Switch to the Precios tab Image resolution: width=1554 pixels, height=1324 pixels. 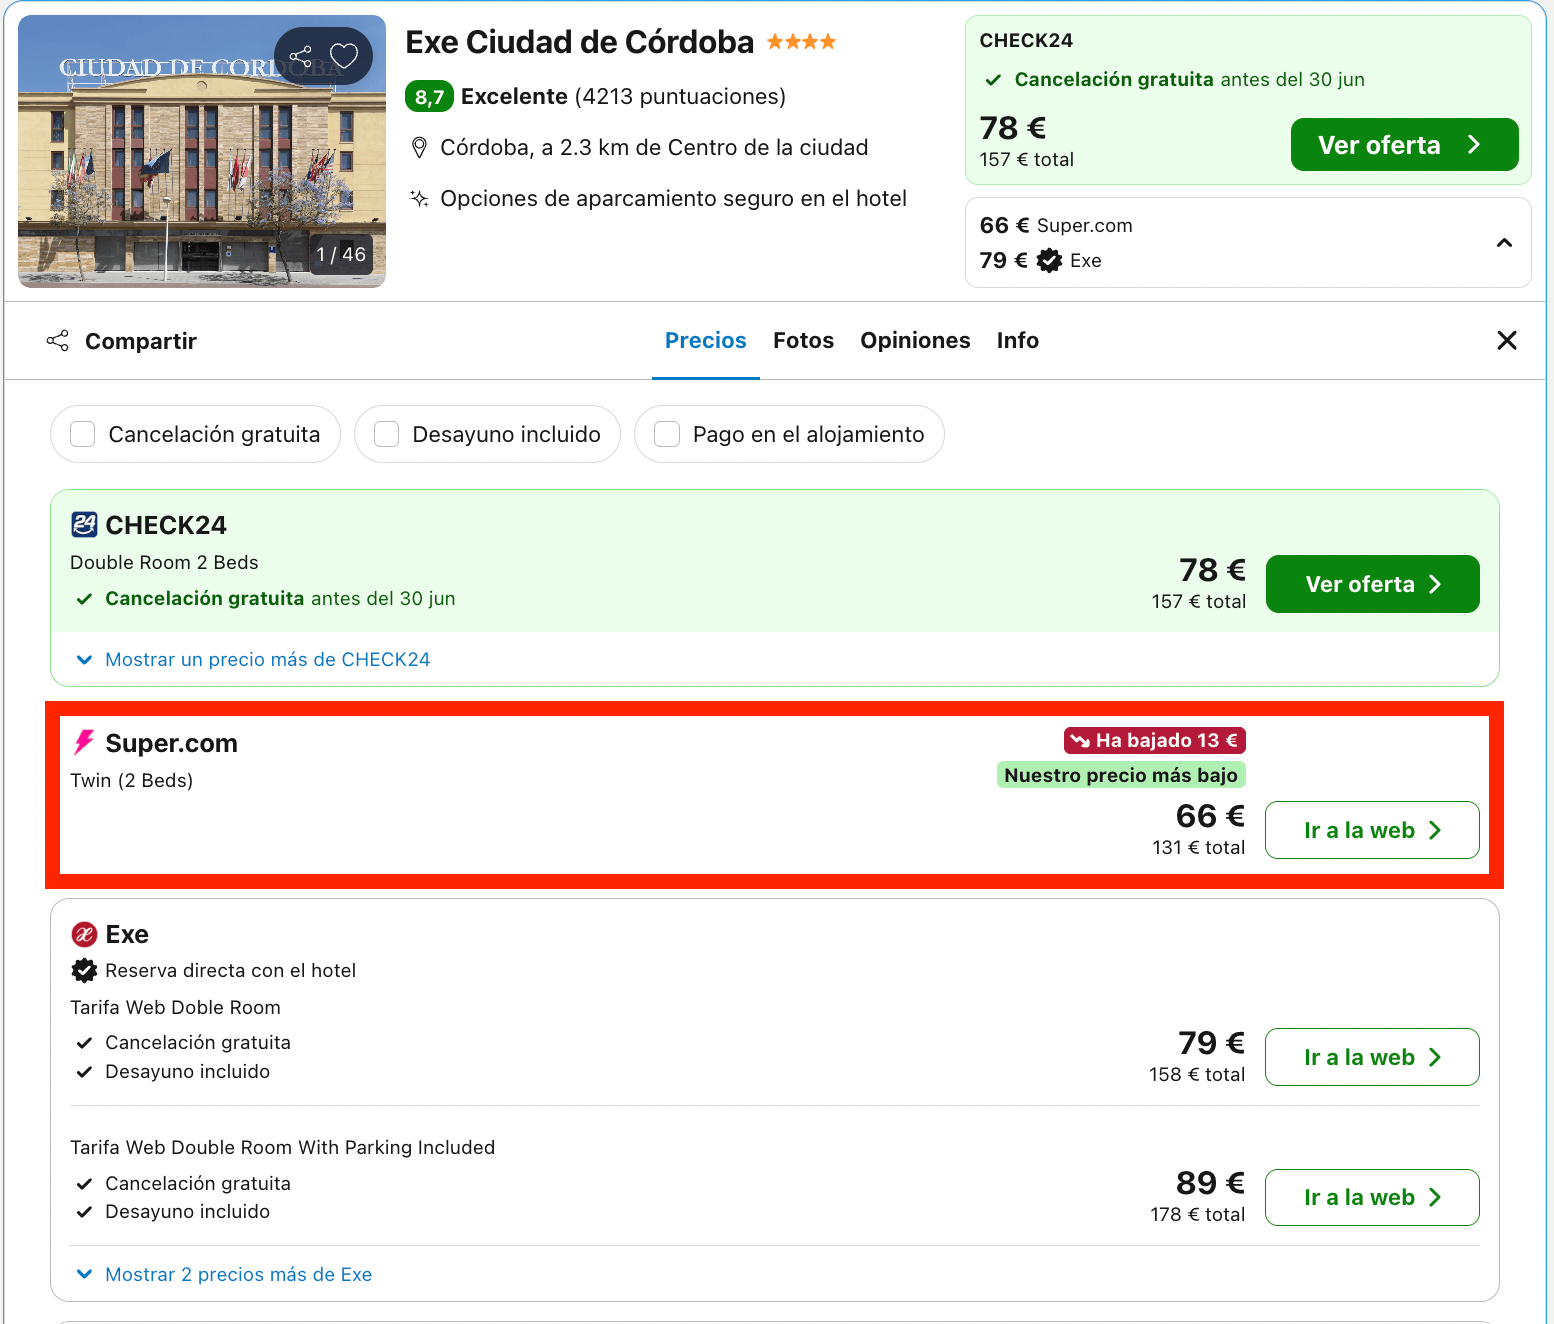(706, 341)
